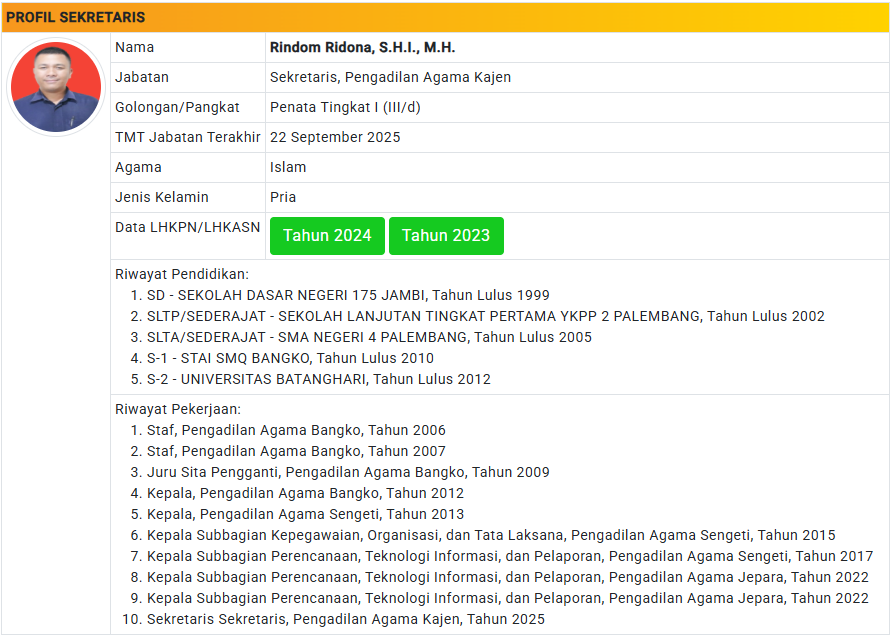Click the date 22 September 2025
The height and width of the screenshot is (636, 891).
coord(335,137)
